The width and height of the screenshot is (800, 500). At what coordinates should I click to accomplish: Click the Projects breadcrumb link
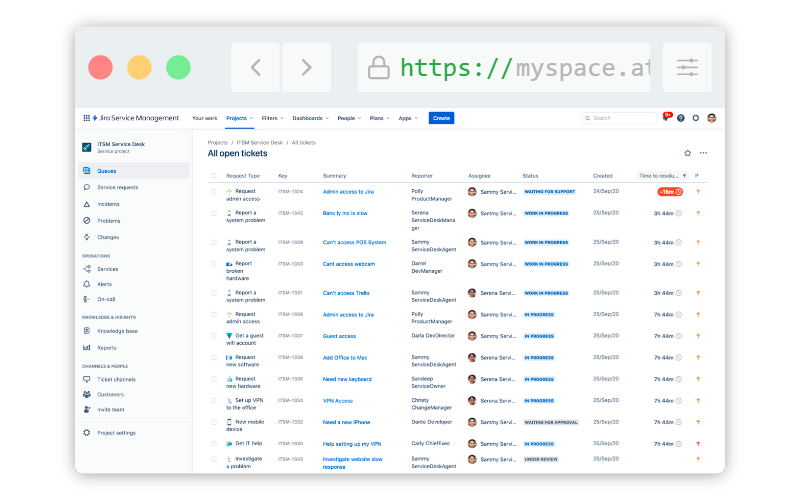pos(218,143)
